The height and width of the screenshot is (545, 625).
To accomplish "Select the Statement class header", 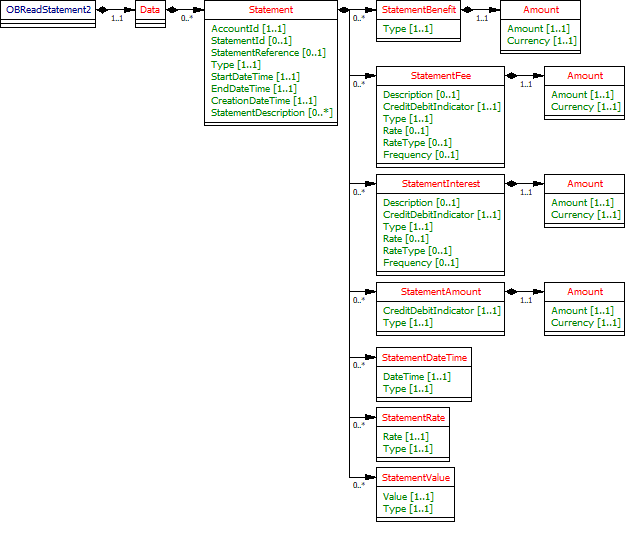I will point(270,10).
